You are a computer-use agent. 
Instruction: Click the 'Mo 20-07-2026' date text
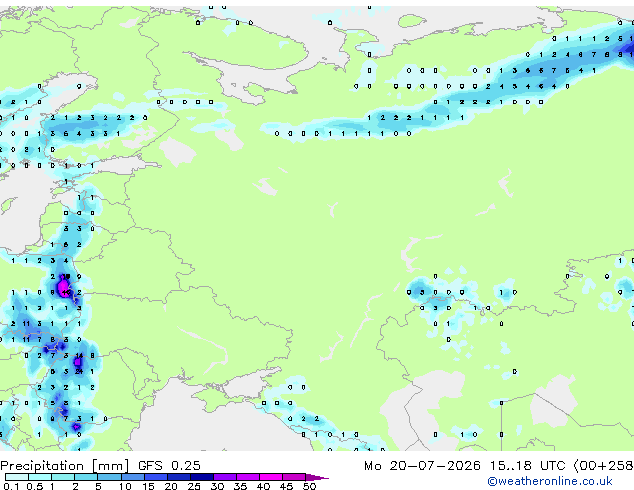pos(422,466)
